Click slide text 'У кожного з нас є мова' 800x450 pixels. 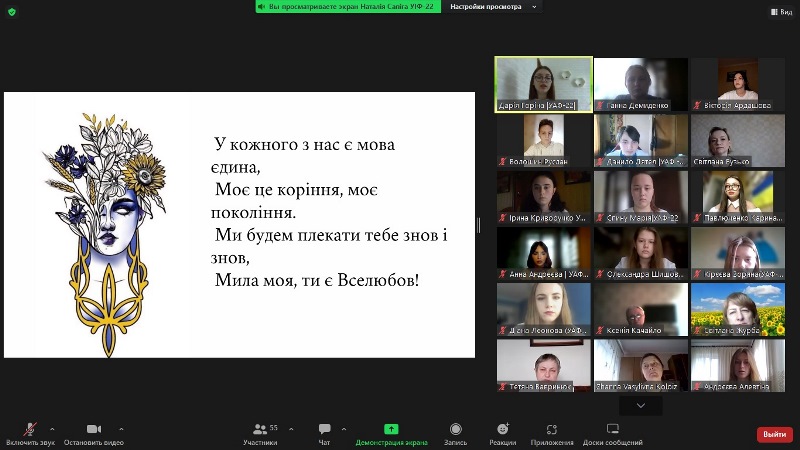pos(305,144)
